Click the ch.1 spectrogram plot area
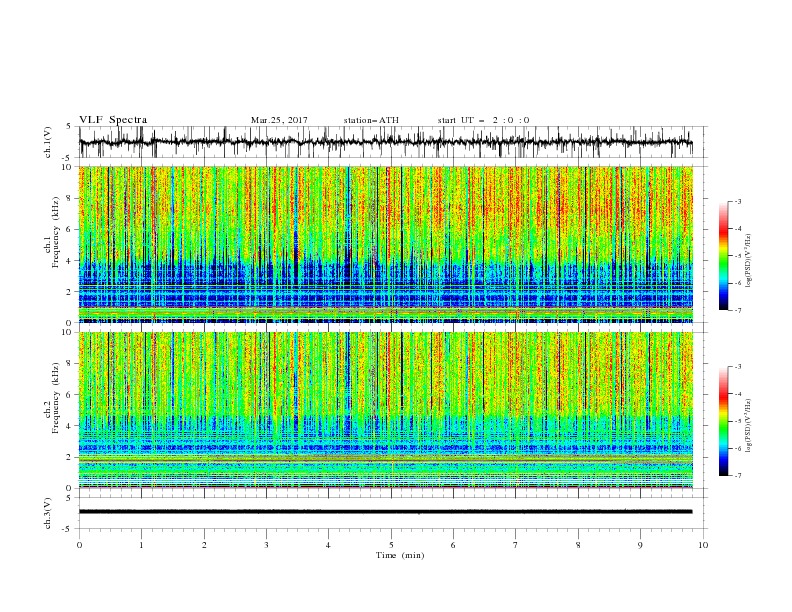 click(x=386, y=244)
